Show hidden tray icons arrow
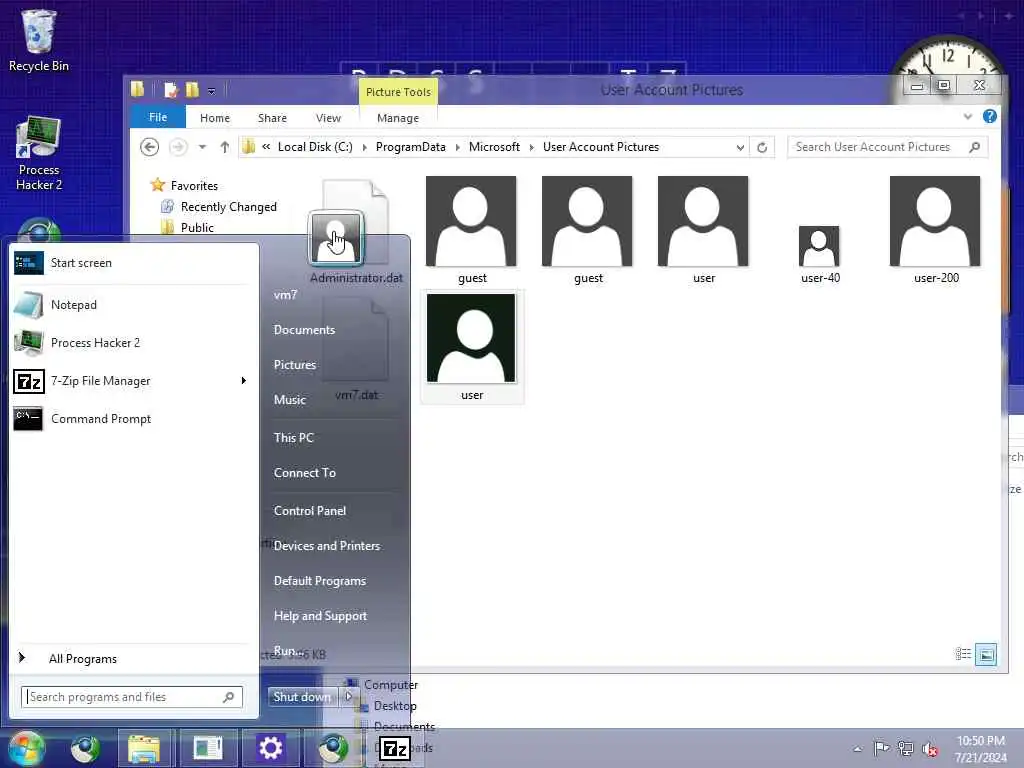This screenshot has height=768, width=1024. coord(857,749)
